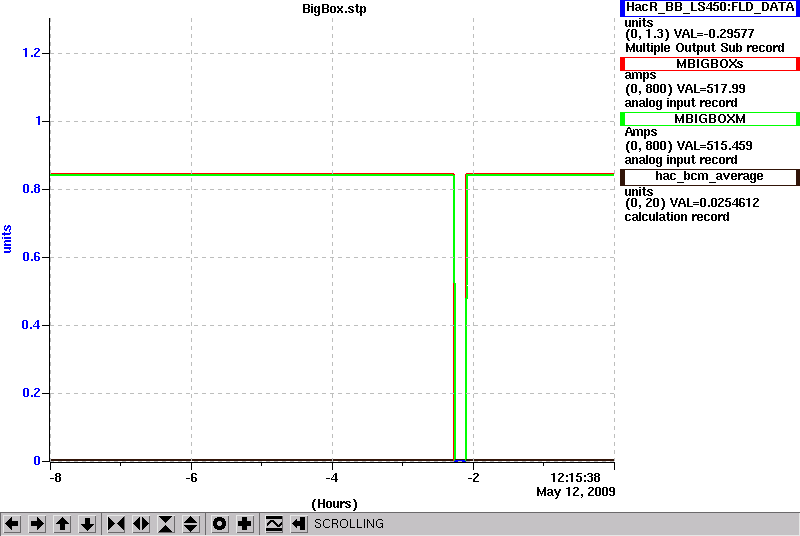Click the 1.2 y-axis tick label
Image resolution: width=800 pixels, height=536 pixels.
31,53
